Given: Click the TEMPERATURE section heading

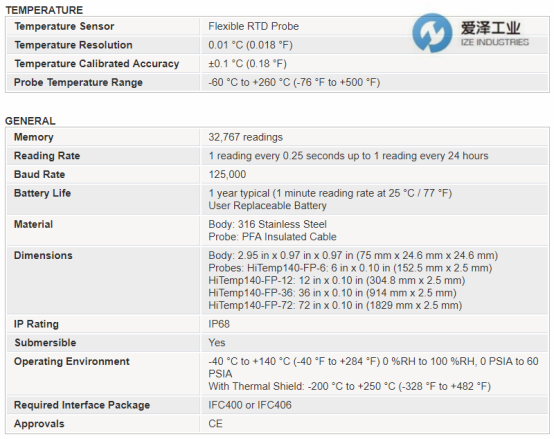Looking at the screenshot, I should tap(44, 10).
